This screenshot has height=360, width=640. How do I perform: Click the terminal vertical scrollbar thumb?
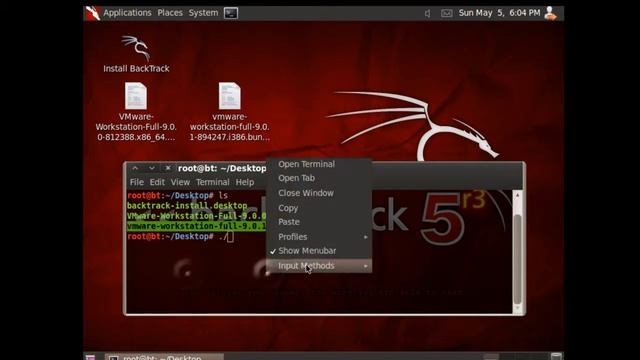pyautogui.click(x=517, y=258)
